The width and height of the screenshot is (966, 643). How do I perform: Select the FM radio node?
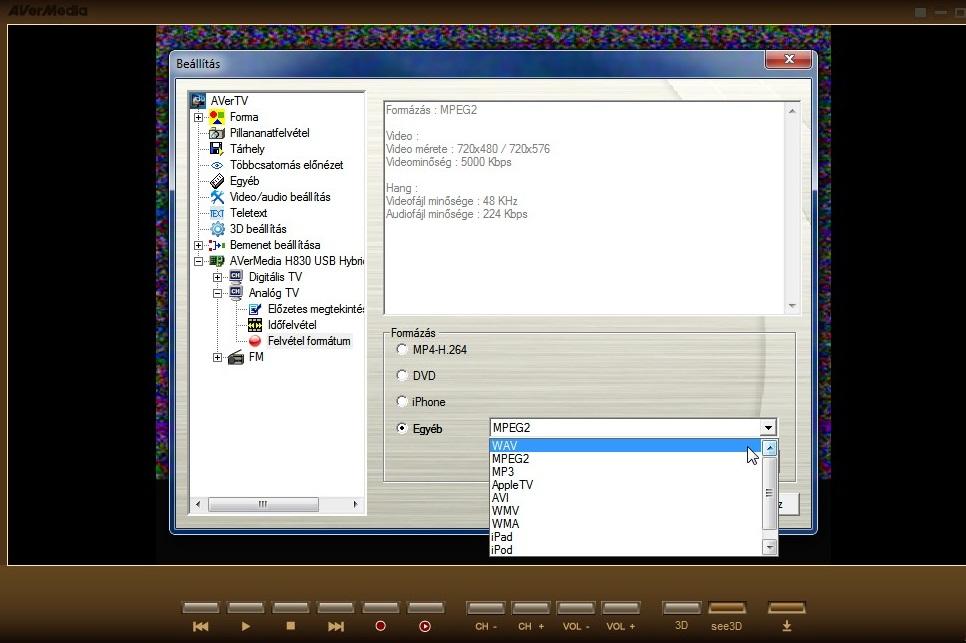(x=256, y=357)
